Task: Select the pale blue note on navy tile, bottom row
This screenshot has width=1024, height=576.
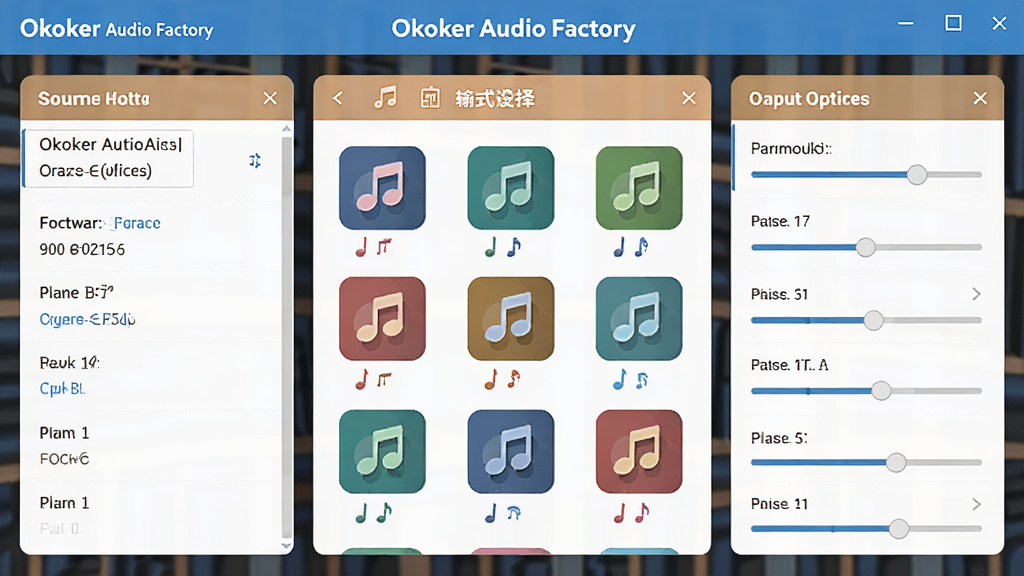Action: pyautogui.click(x=511, y=451)
